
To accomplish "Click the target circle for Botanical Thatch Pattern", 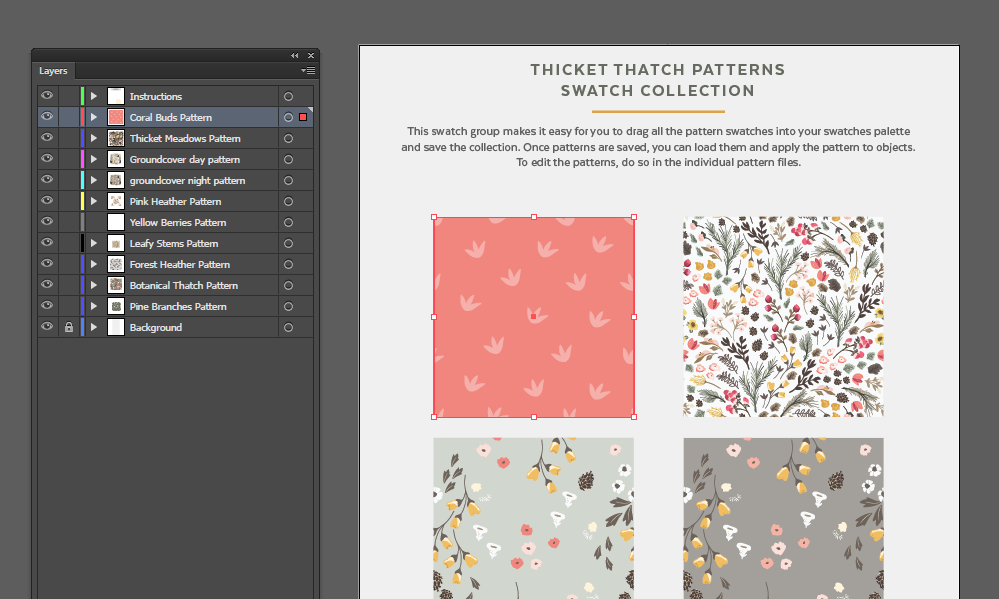I will click(x=287, y=285).
